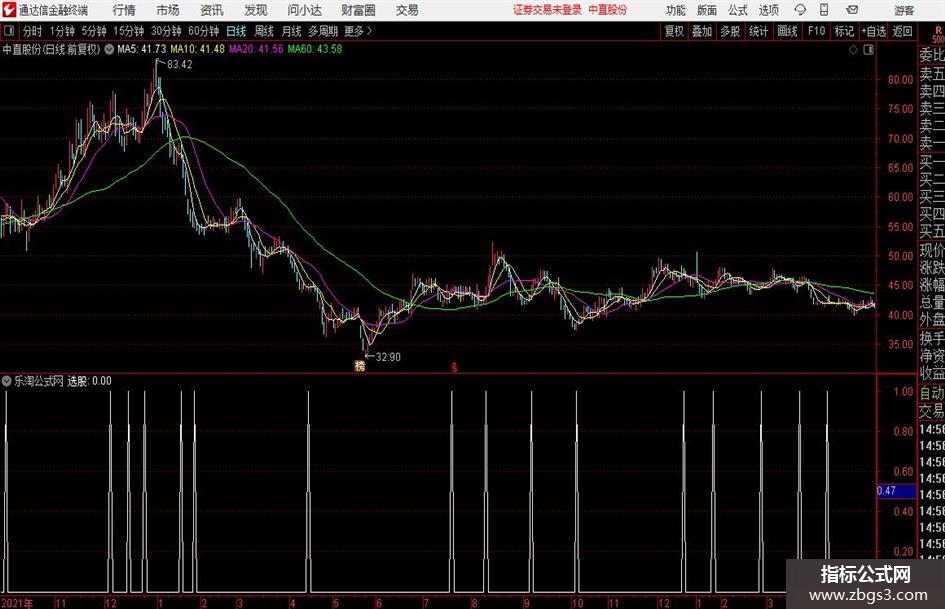Click the 0.47 highlighted axis value

click(x=887, y=491)
